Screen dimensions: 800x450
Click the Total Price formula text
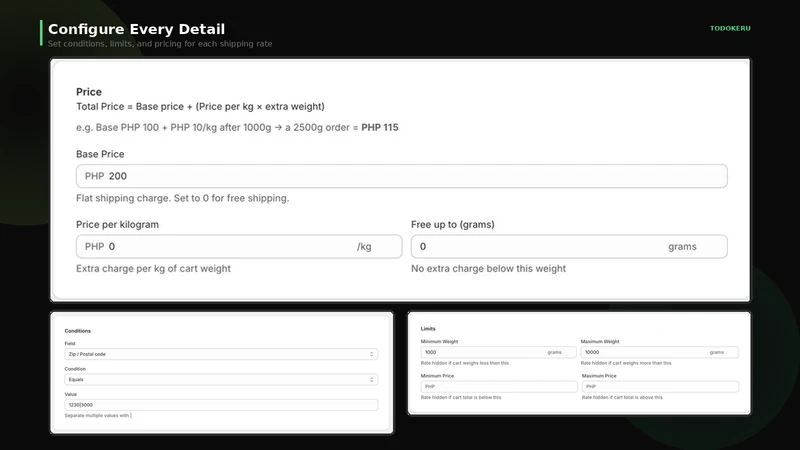(200, 107)
